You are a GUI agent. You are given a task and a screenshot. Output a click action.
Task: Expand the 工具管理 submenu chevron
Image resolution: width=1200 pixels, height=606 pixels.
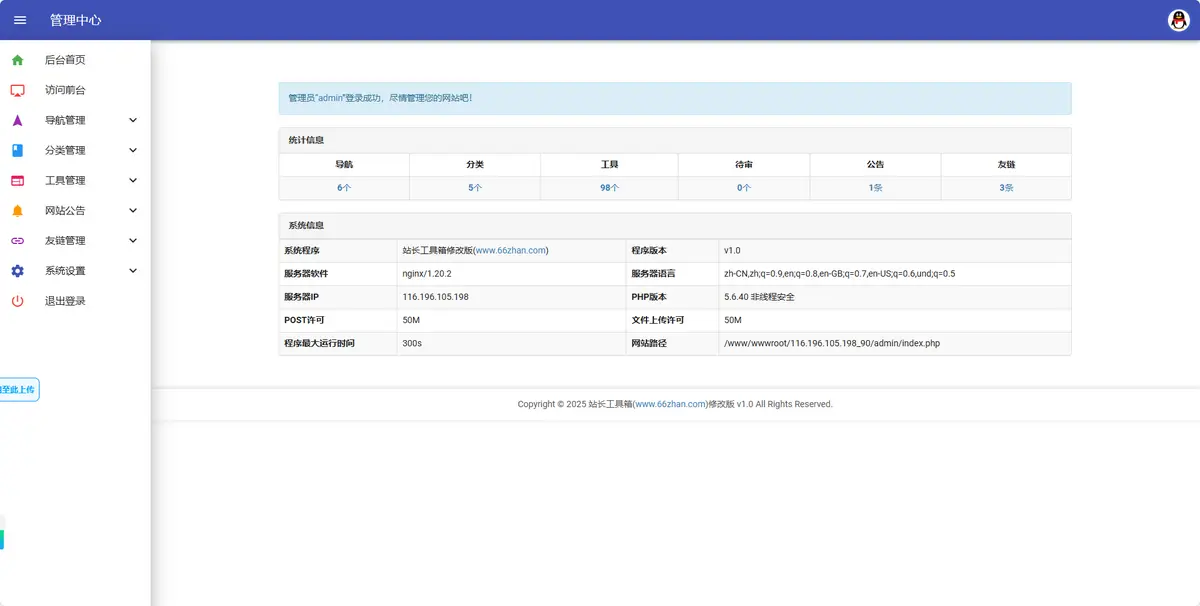pyautogui.click(x=133, y=180)
